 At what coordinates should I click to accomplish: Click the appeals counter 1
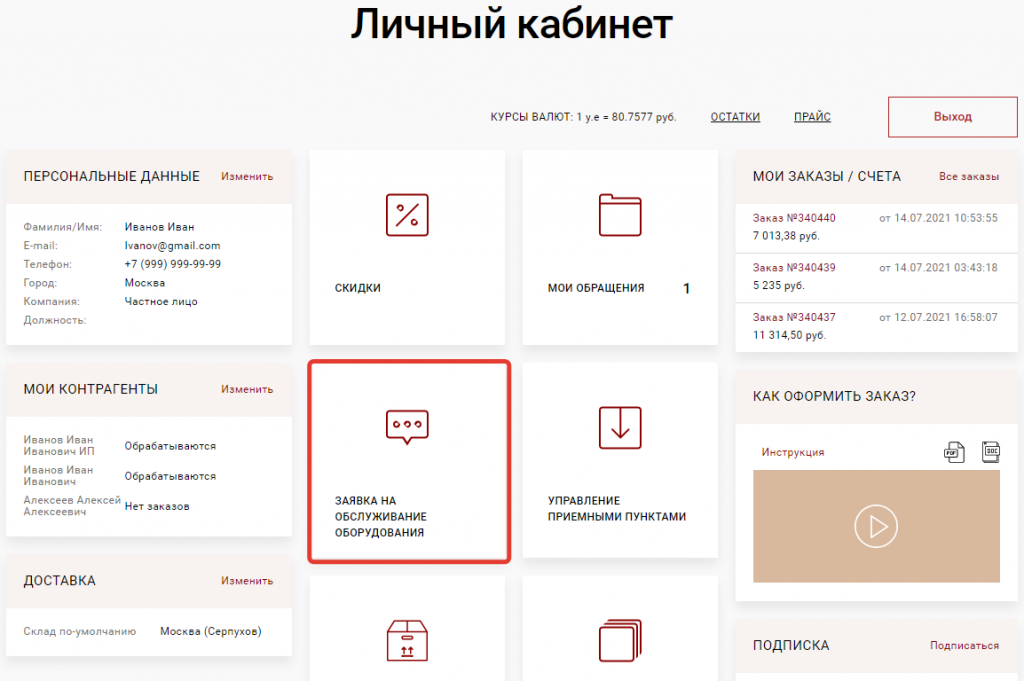point(686,288)
